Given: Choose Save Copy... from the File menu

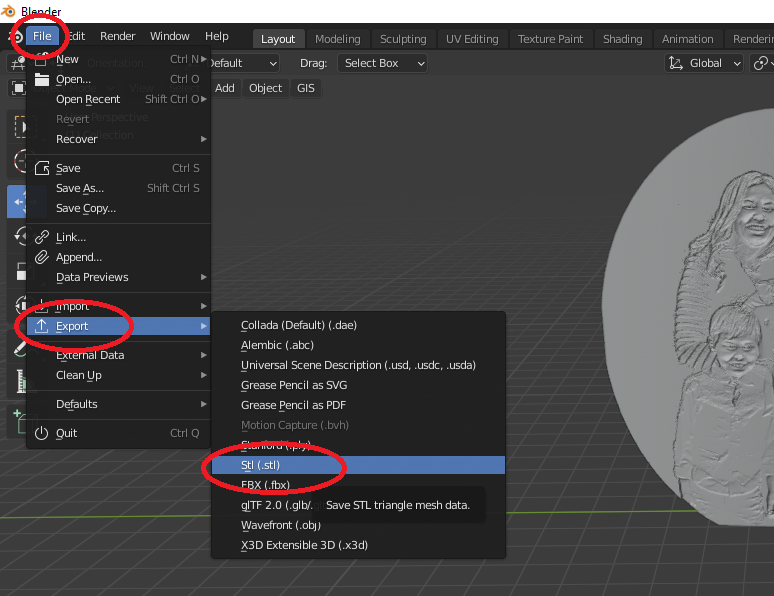Looking at the screenshot, I should [x=118, y=208].
